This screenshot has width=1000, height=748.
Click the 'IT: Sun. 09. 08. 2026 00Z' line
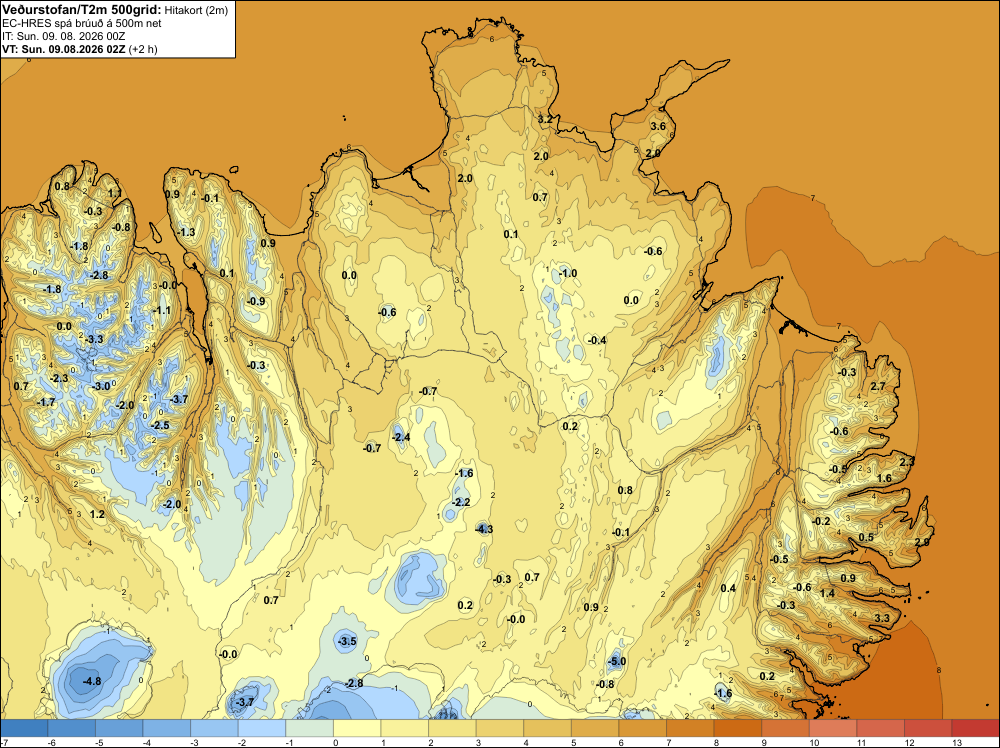64,36
